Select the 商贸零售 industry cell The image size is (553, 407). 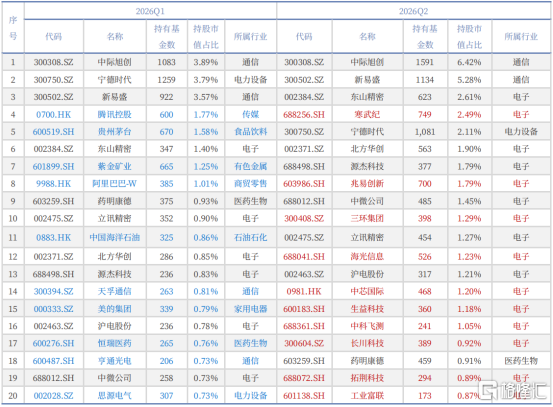(x=250, y=184)
